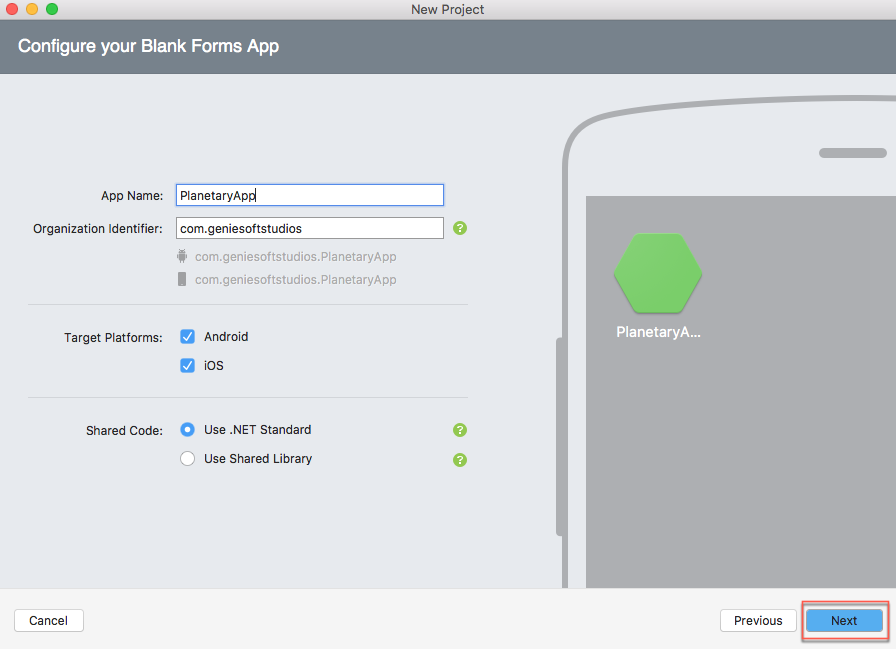The image size is (896, 649).
Task: Click the Android identifier com.geniesoftstudios.PlanetaryApp
Action: coord(295,257)
